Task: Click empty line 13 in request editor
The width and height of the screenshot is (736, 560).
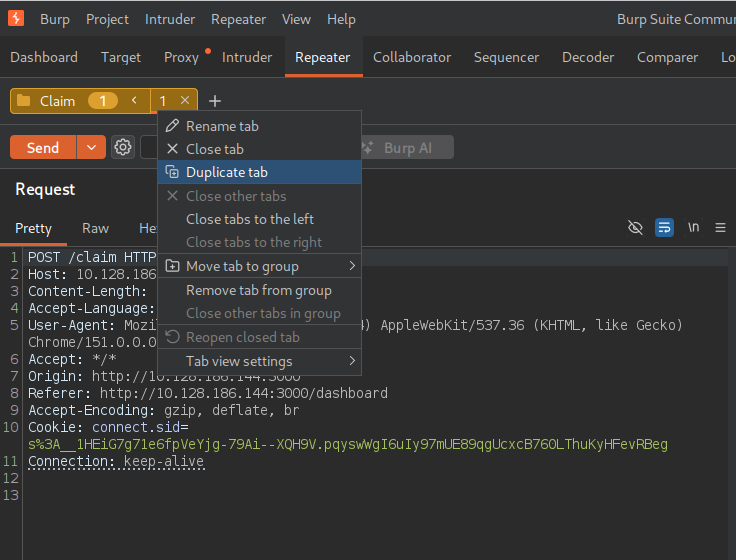Action: click(376, 495)
